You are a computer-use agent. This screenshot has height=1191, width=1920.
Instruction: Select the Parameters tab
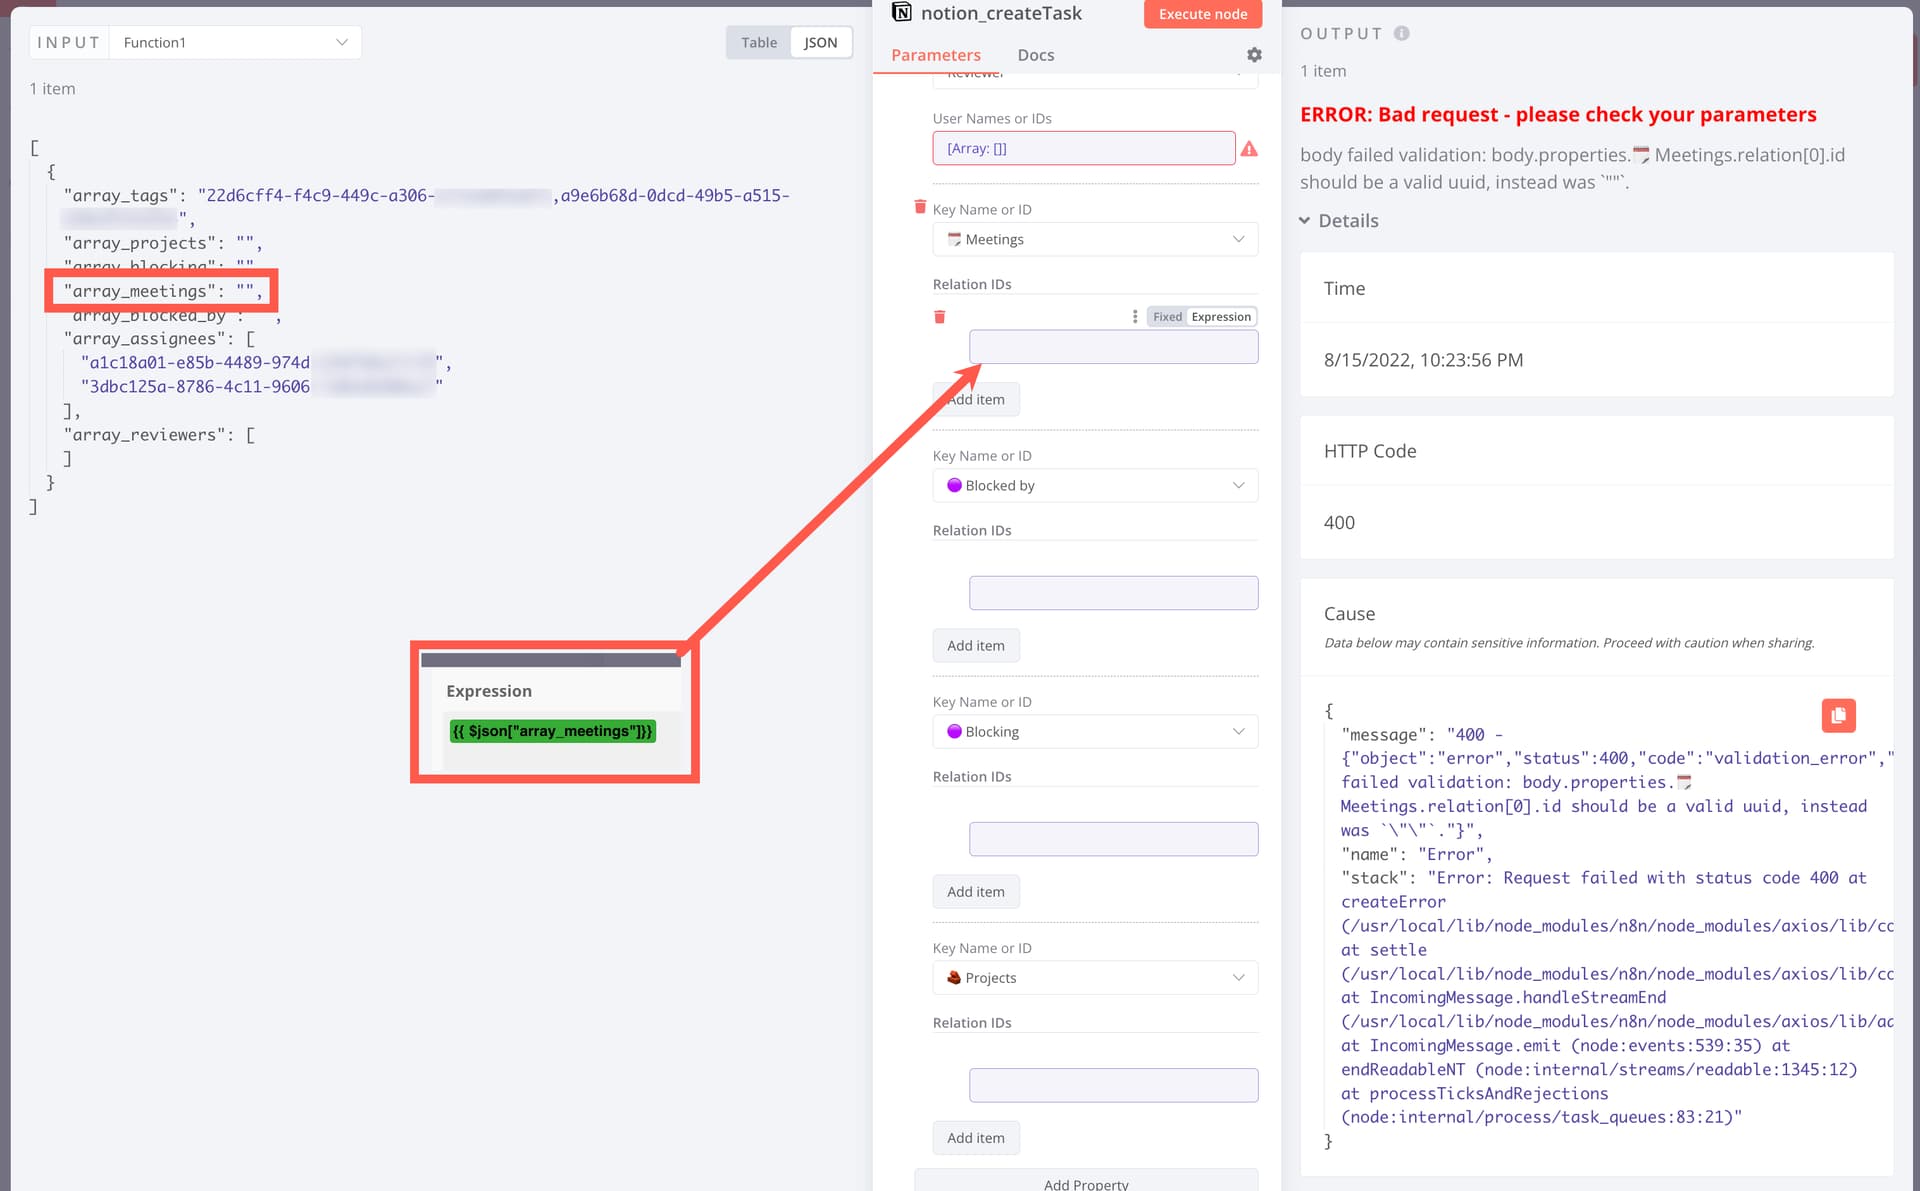[935, 55]
